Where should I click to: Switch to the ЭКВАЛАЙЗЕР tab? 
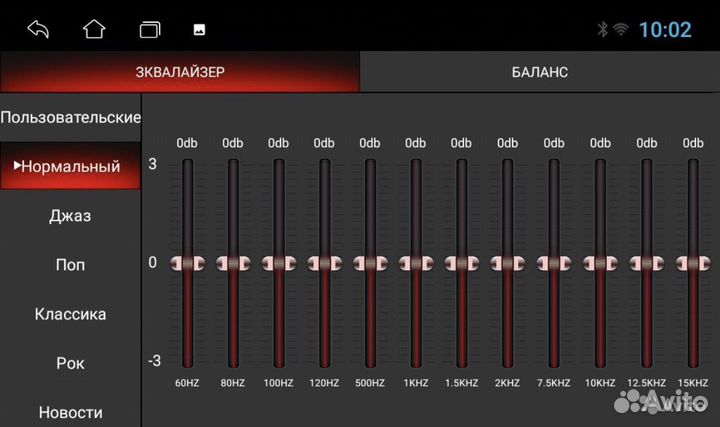pyautogui.click(x=180, y=72)
